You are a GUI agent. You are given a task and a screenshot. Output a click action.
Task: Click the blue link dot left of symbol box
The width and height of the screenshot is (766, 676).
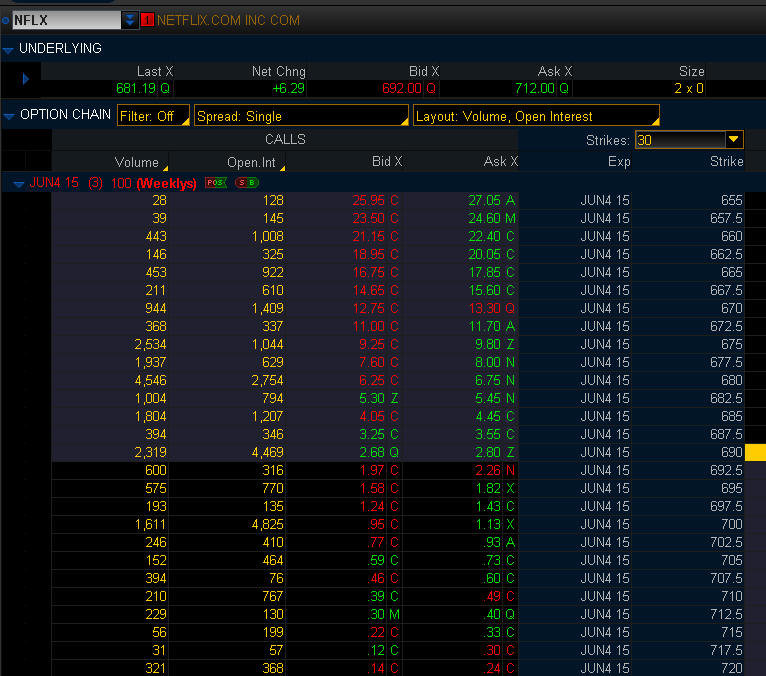coord(5,20)
